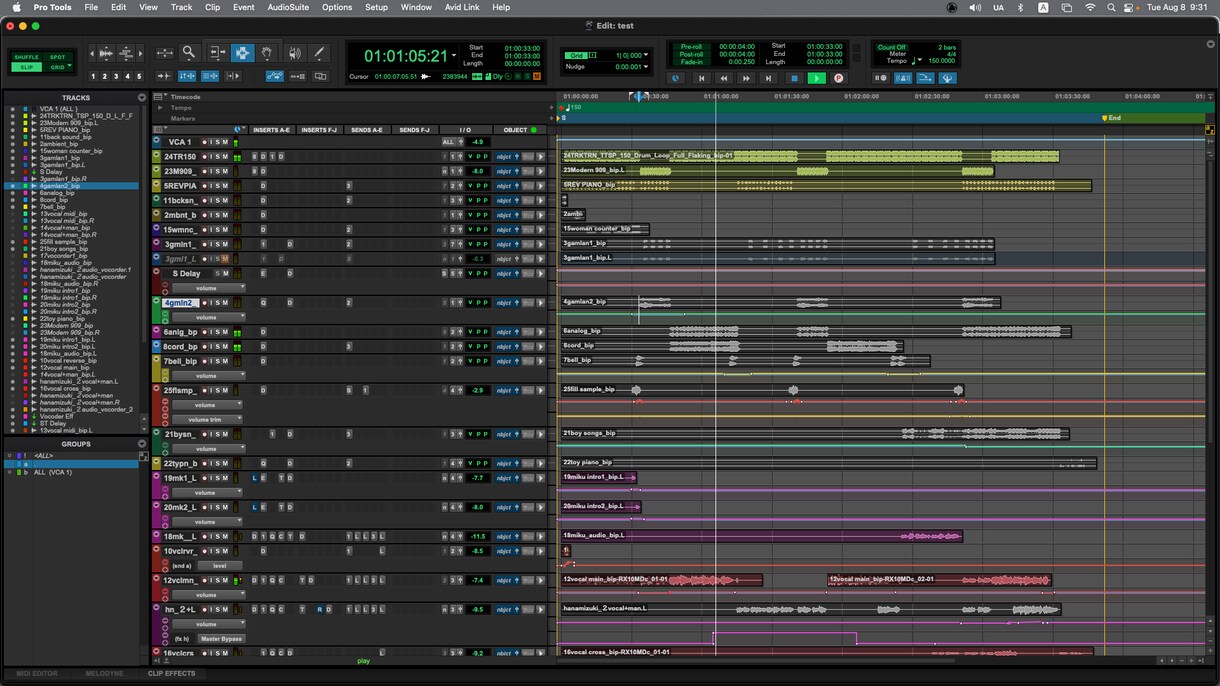Click the Rewind transport button

click(723, 78)
